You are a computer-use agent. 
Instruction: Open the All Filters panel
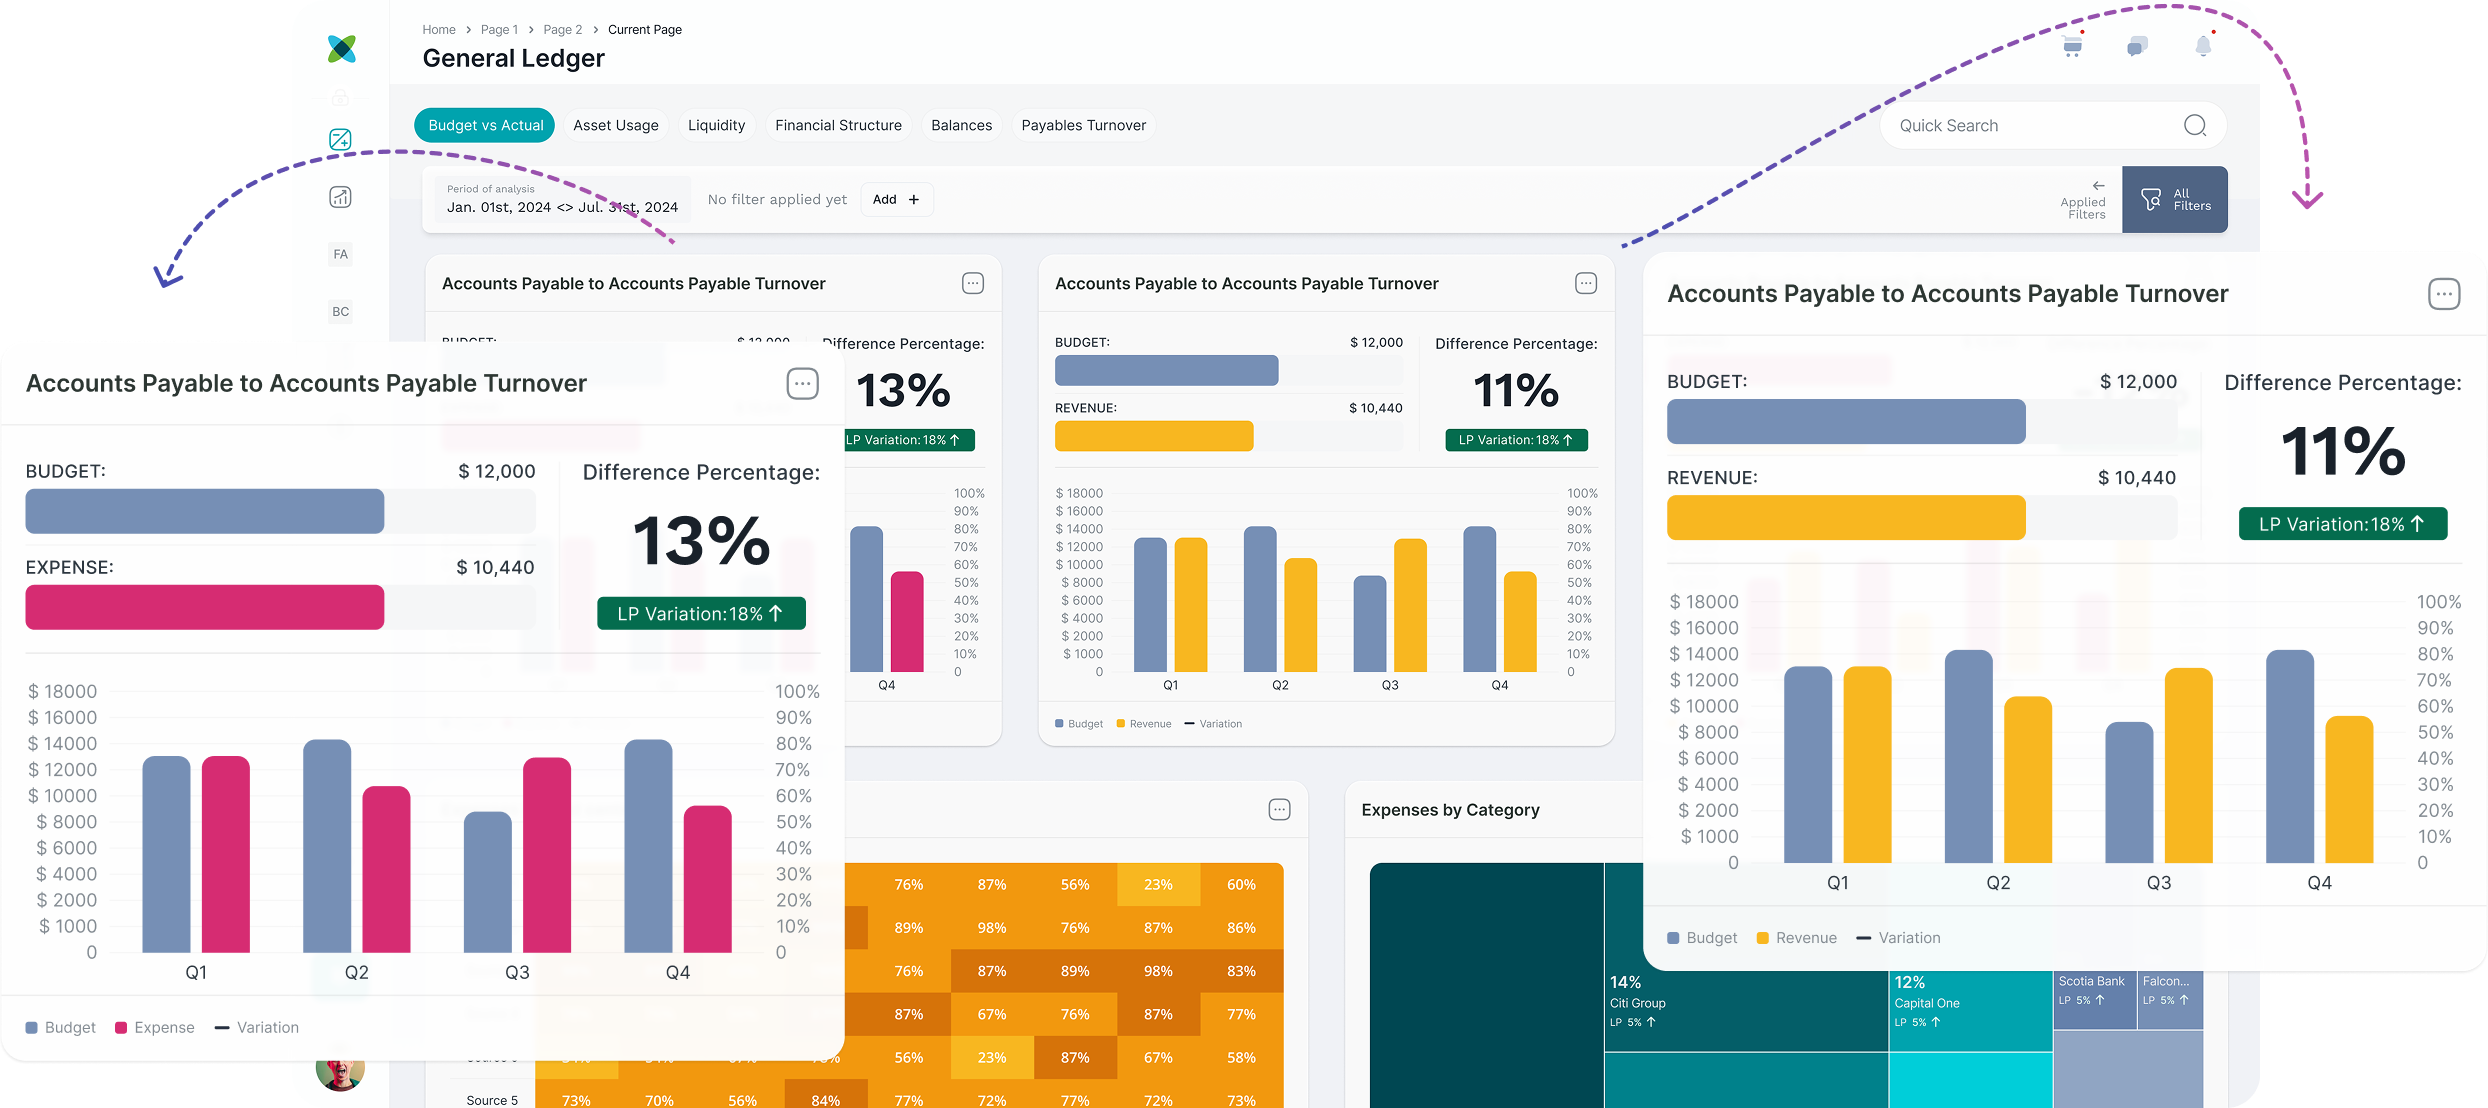(x=2174, y=199)
